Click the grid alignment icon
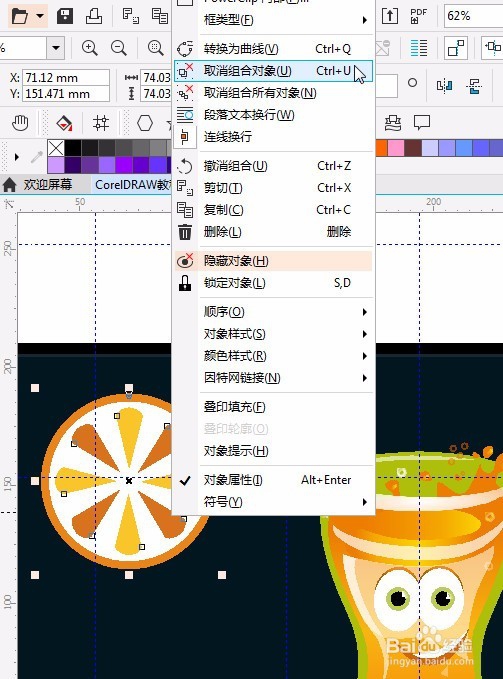Screen dimensions: 503x679 [101, 123]
